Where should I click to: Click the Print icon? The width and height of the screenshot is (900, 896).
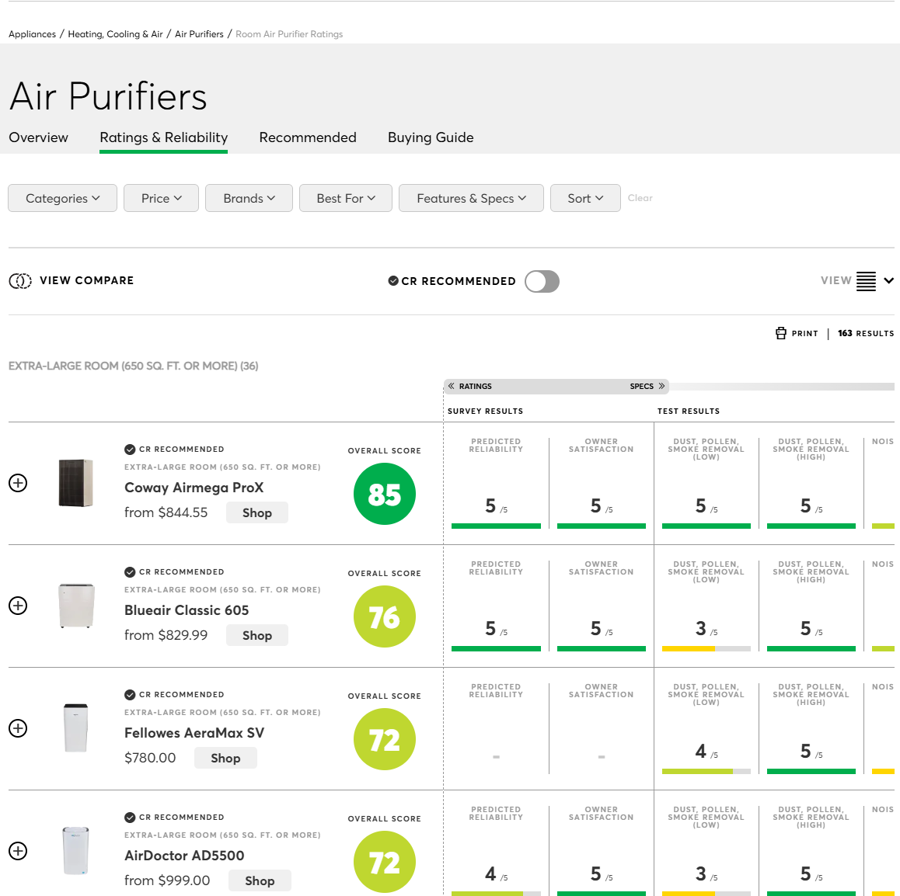pos(781,333)
